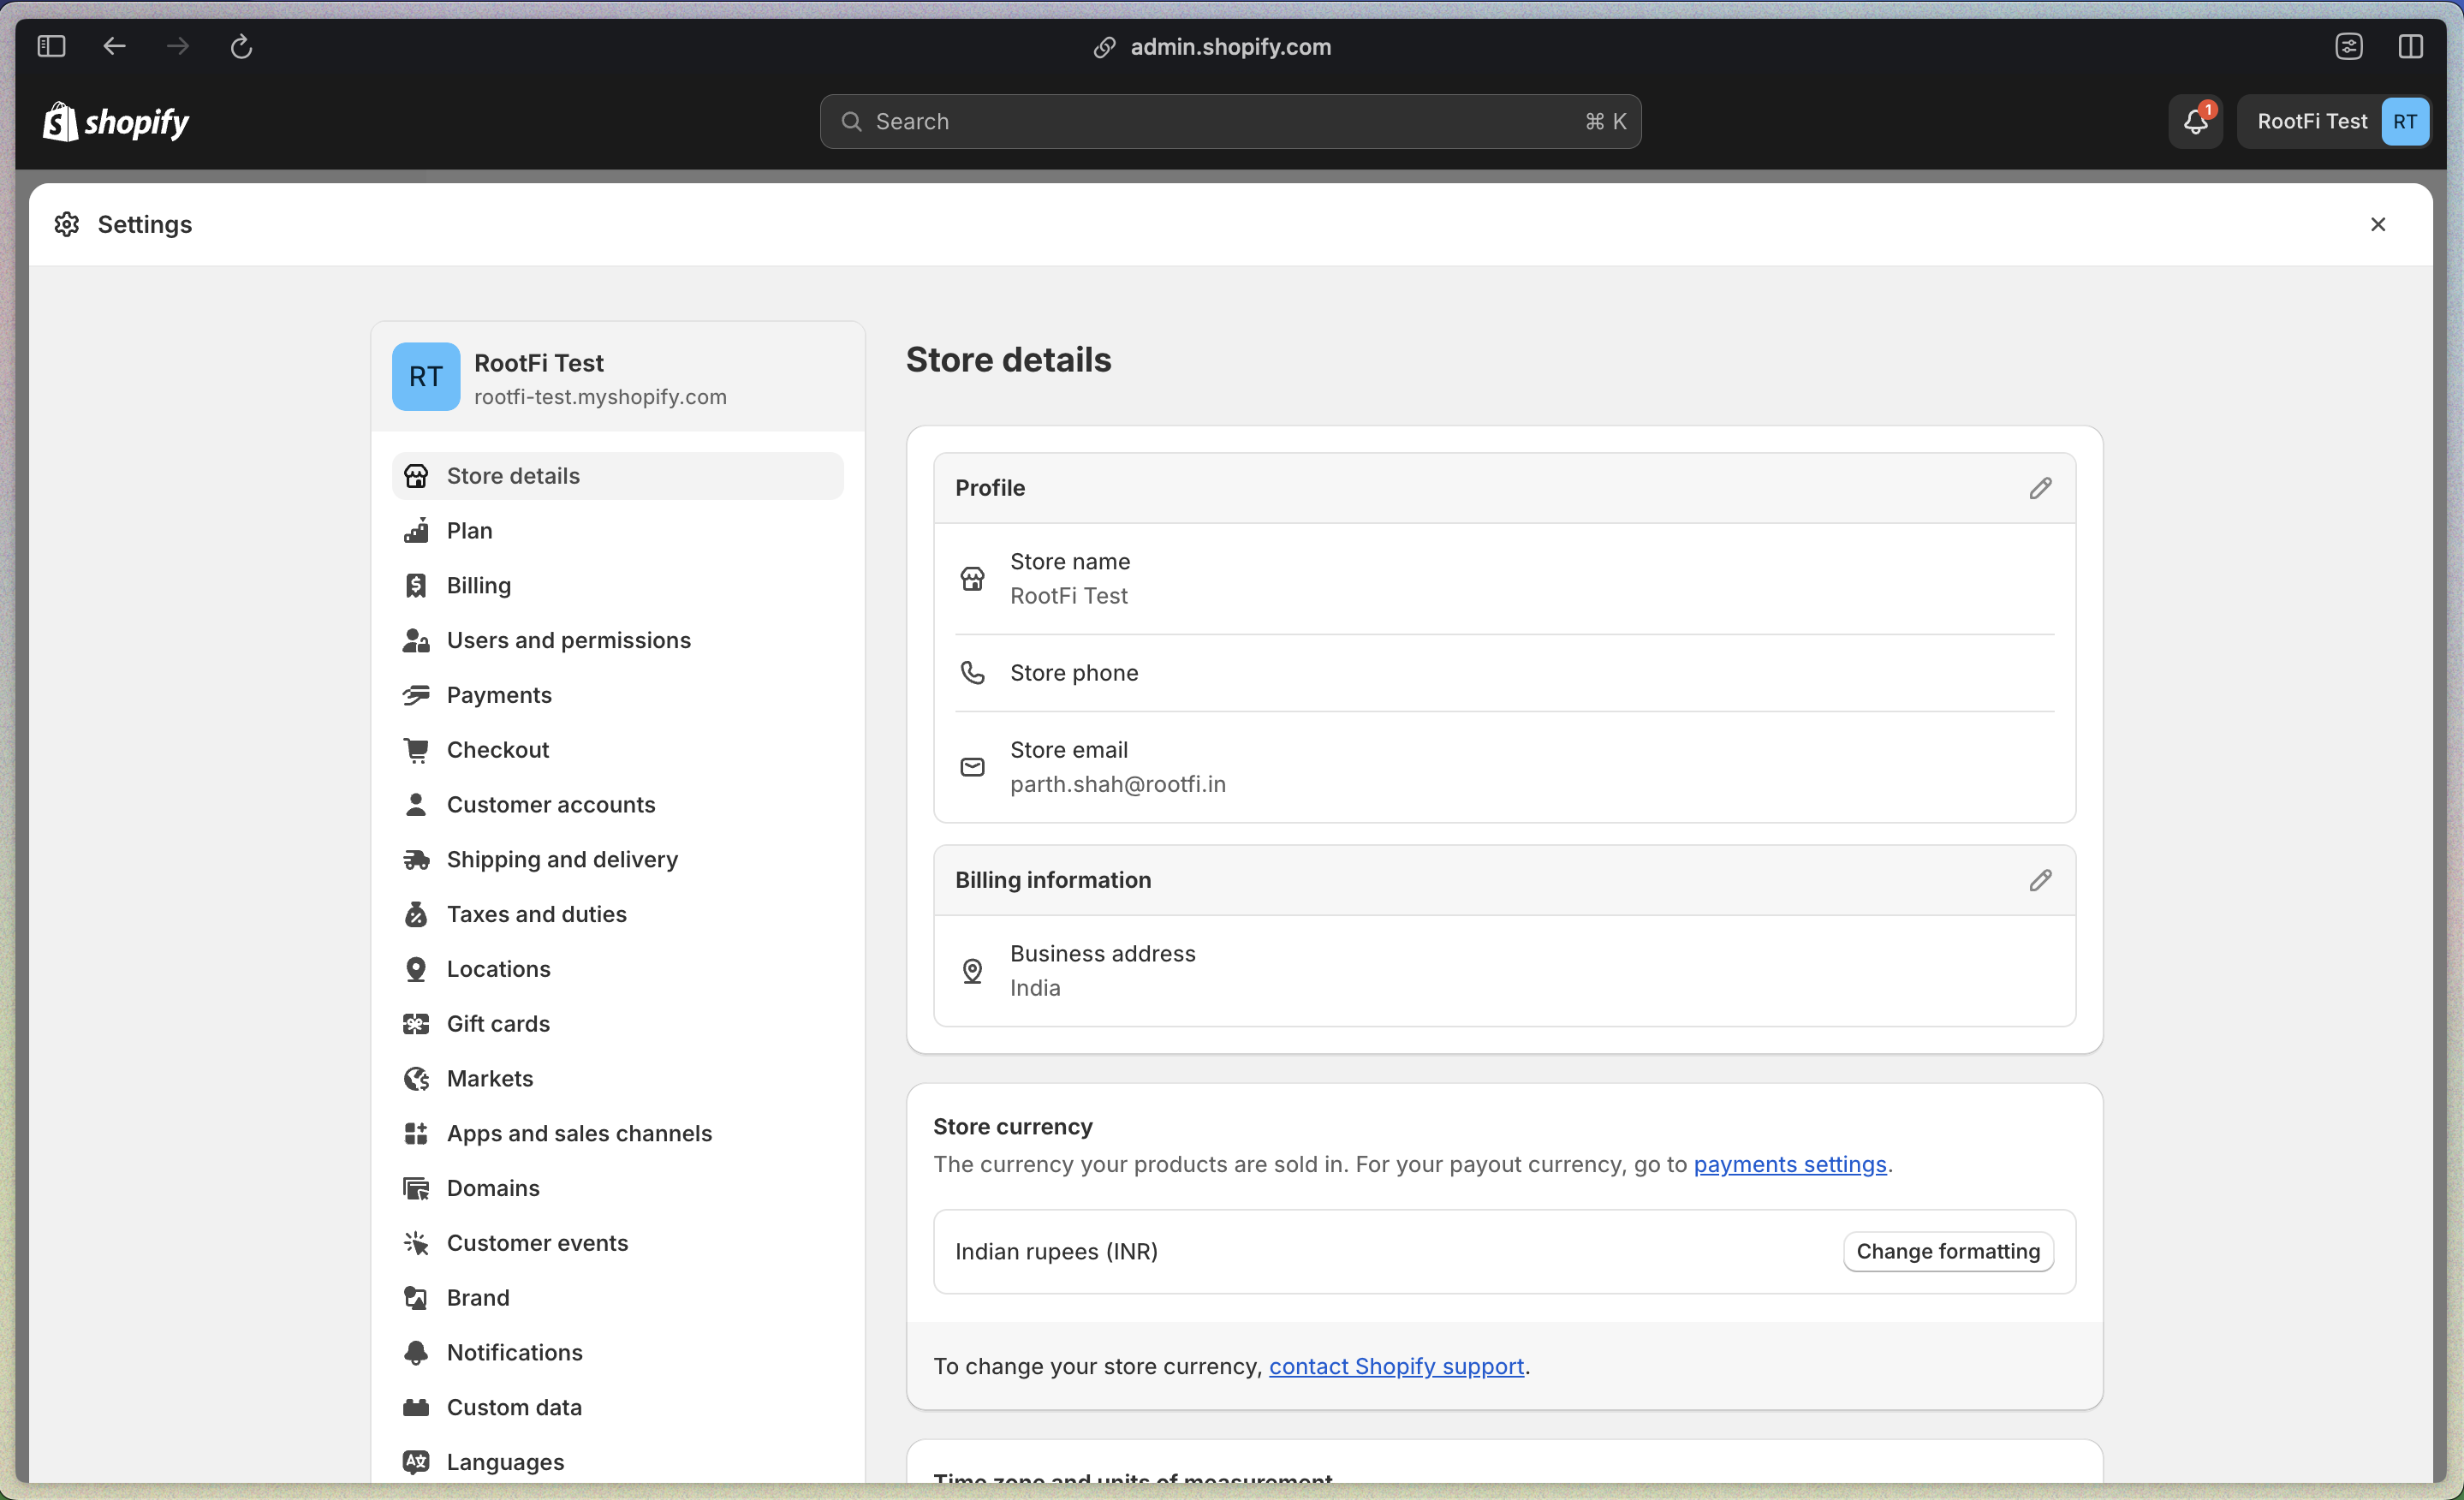
Task: Click the Shopify logo
Action: tap(116, 122)
